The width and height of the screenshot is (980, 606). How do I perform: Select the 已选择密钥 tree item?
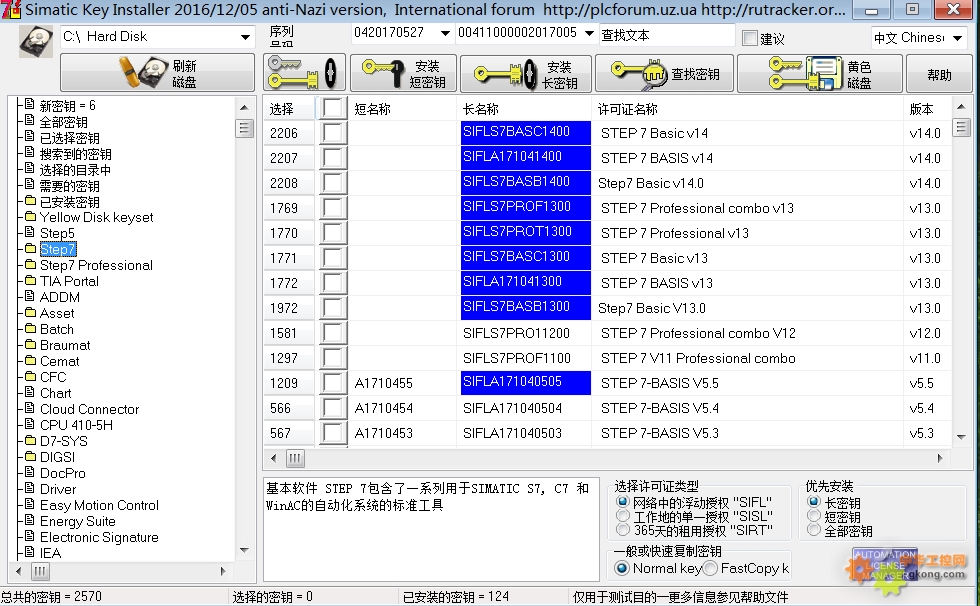click(x=69, y=137)
